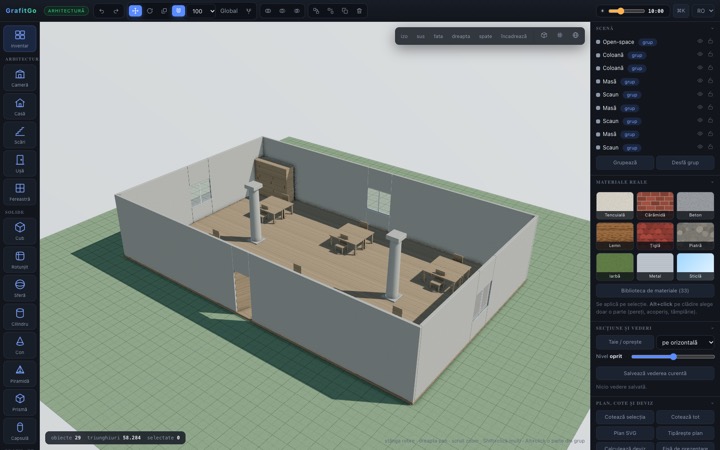This screenshot has height=450, width=720.
Task: Select the Open-space row in scene list
Action: (655, 42)
